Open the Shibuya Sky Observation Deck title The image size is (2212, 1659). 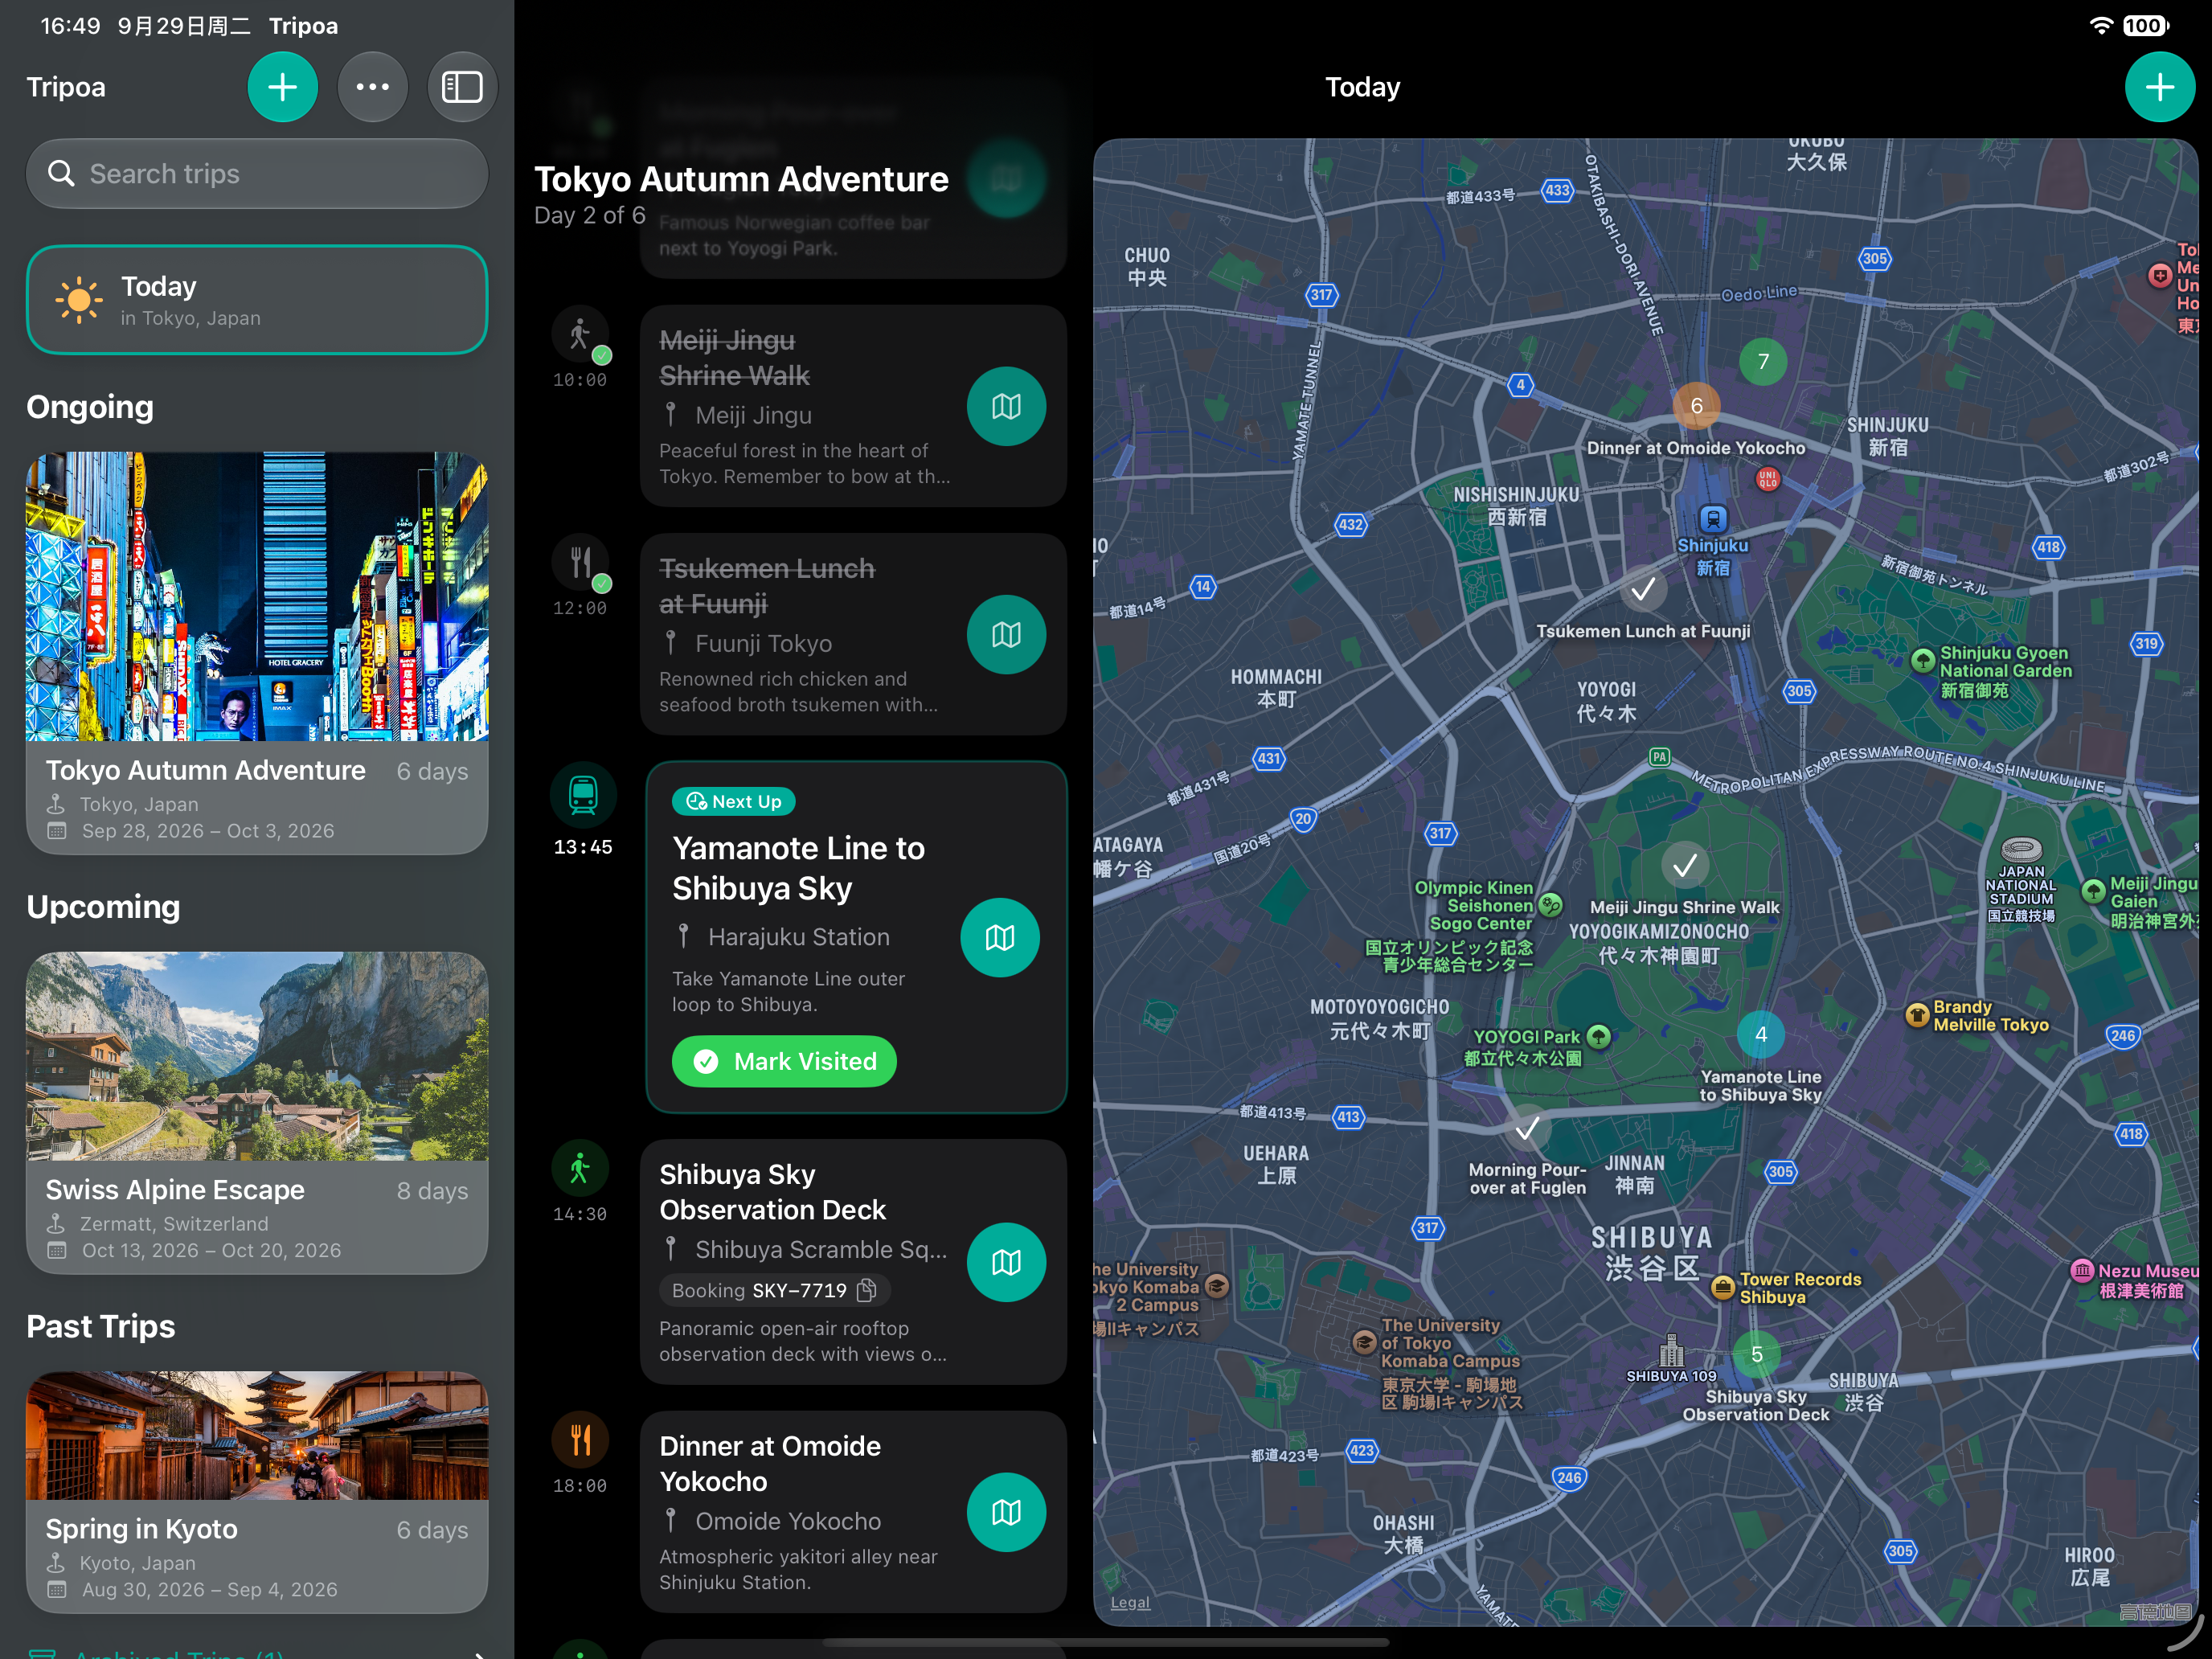click(772, 1192)
